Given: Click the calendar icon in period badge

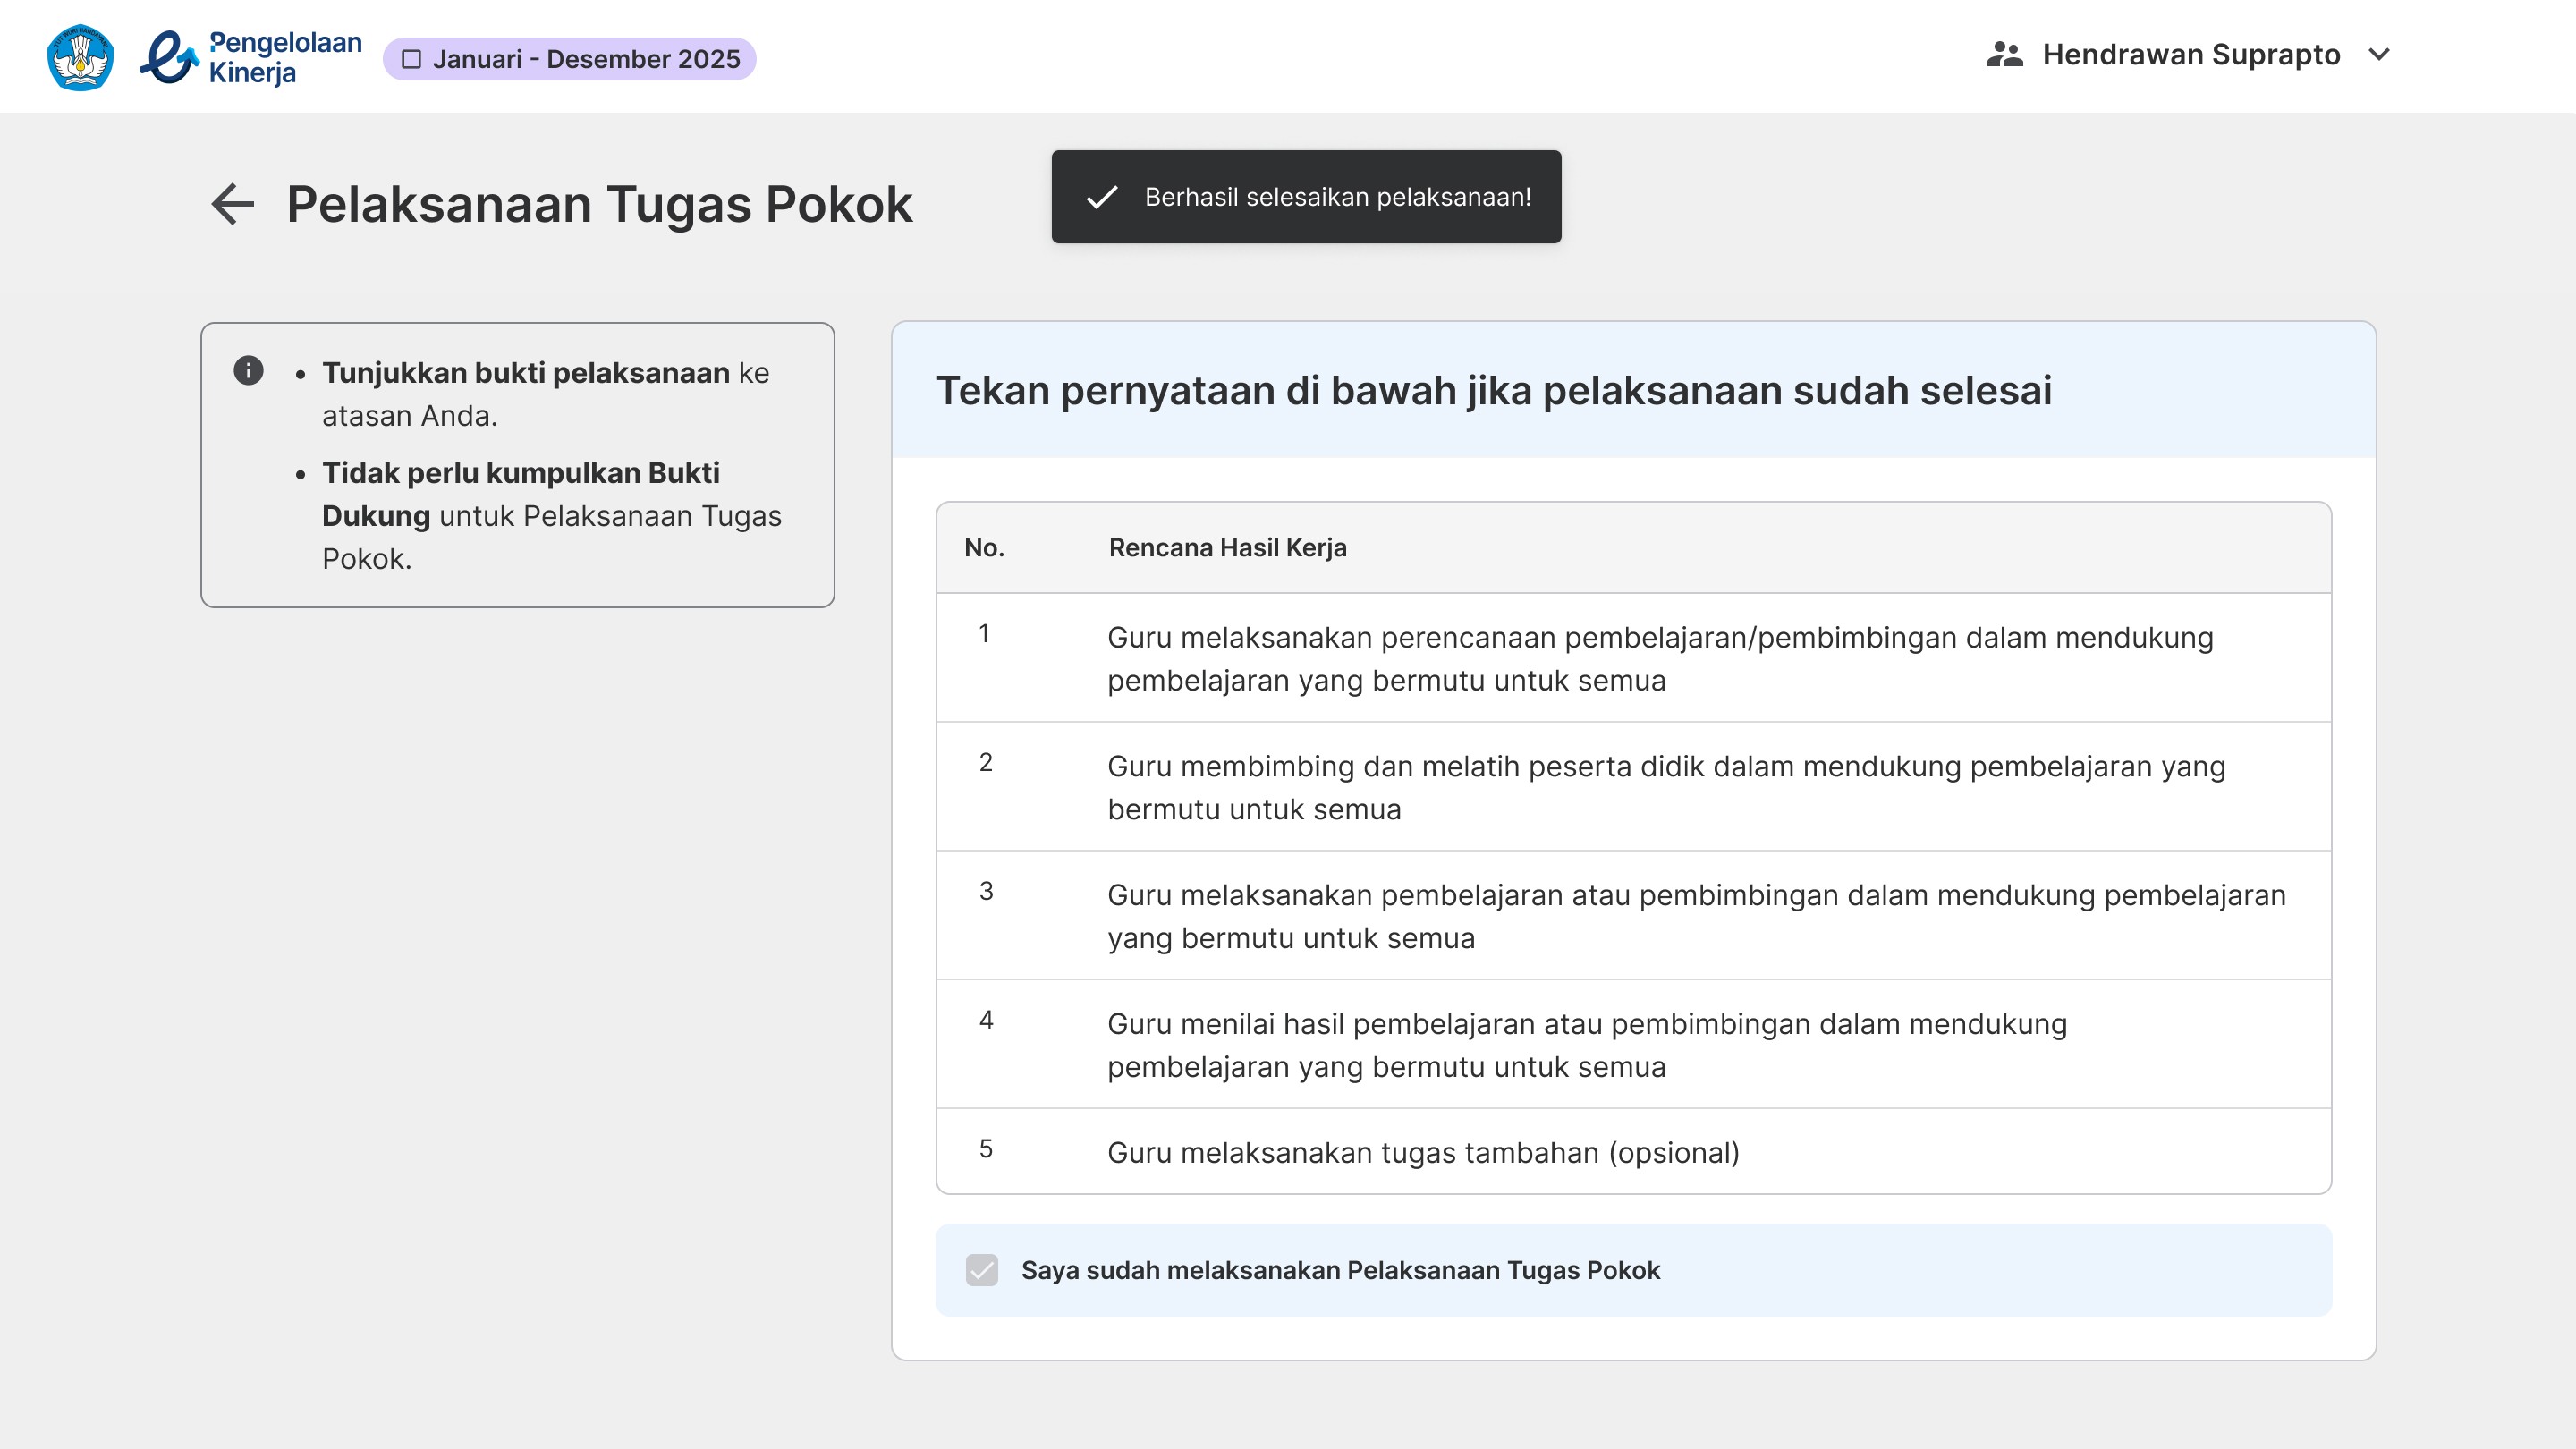Looking at the screenshot, I should (411, 59).
